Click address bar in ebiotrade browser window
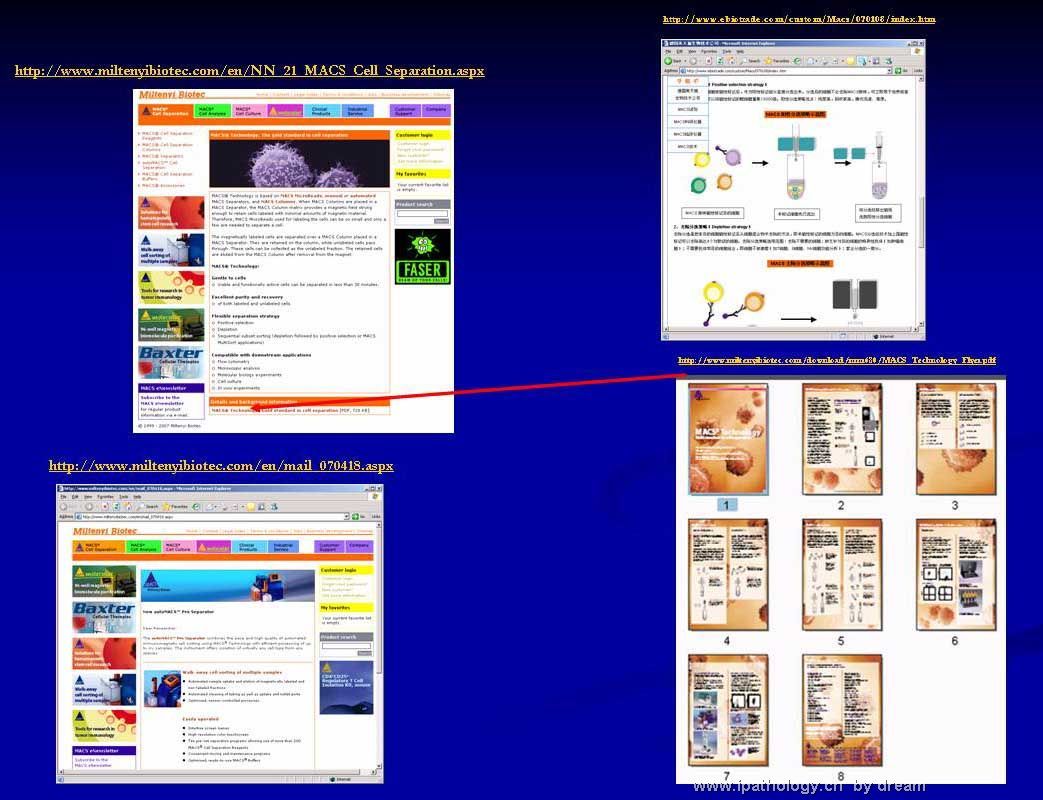The height and width of the screenshot is (800, 1043). click(x=784, y=70)
